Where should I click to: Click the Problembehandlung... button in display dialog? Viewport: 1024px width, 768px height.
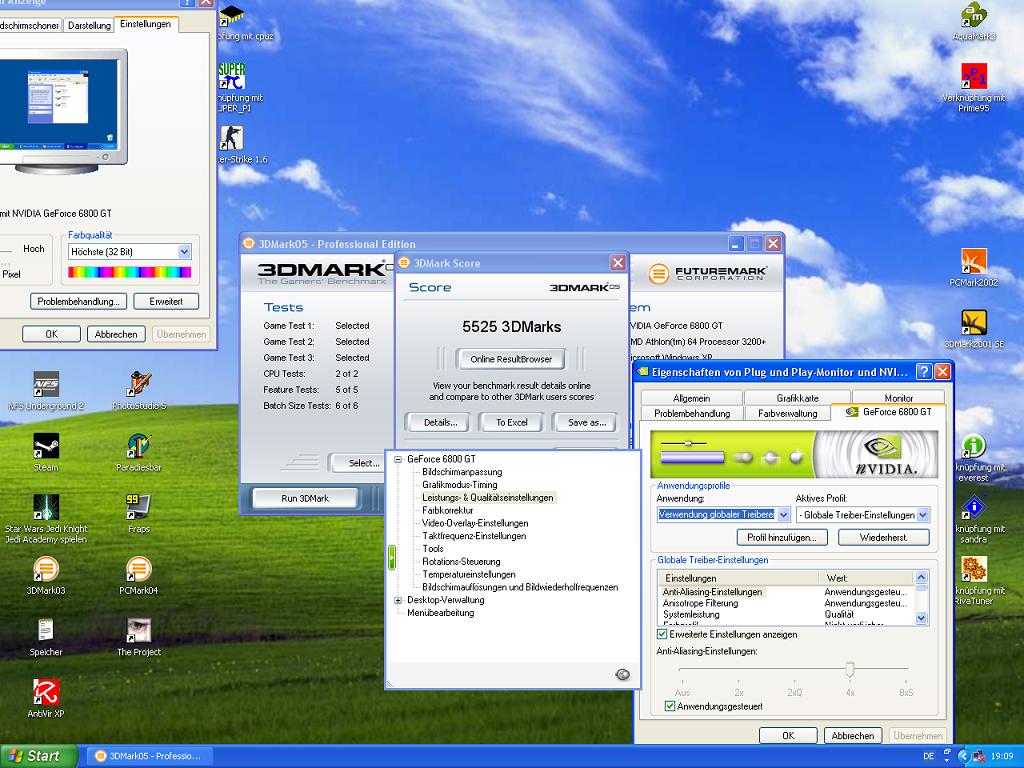[x=78, y=302]
